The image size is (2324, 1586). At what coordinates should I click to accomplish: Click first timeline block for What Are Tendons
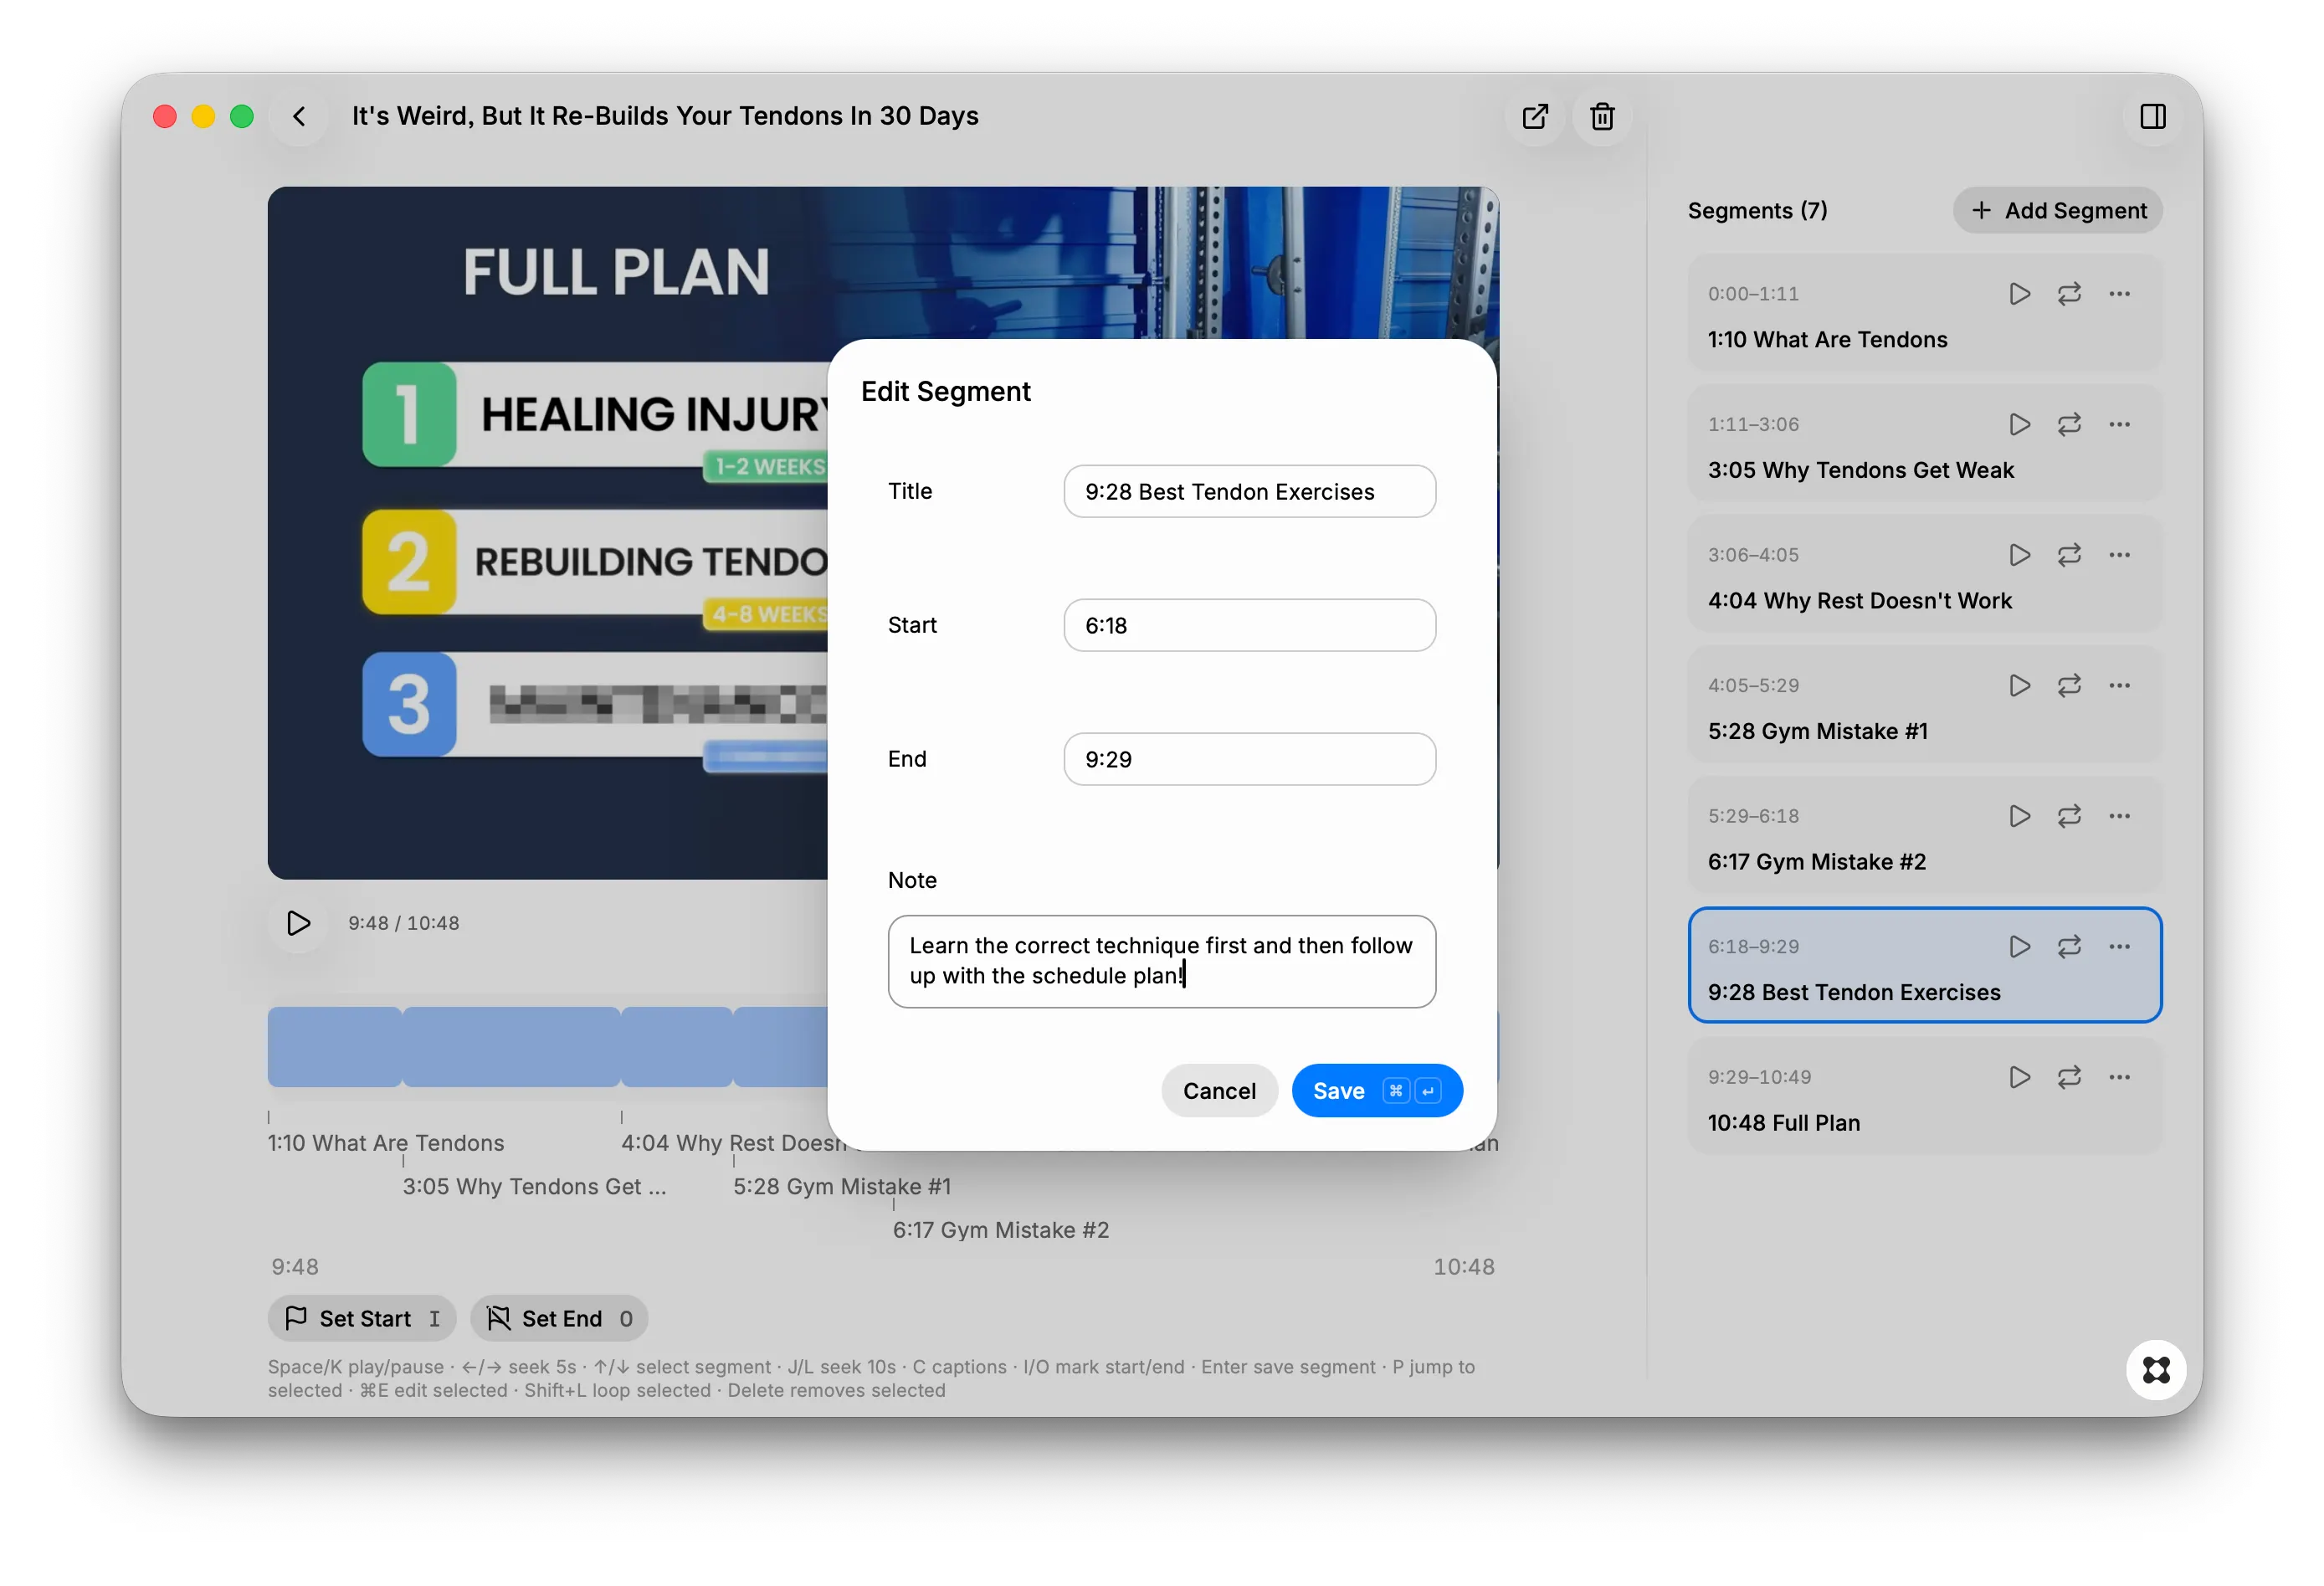(x=334, y=1047)
